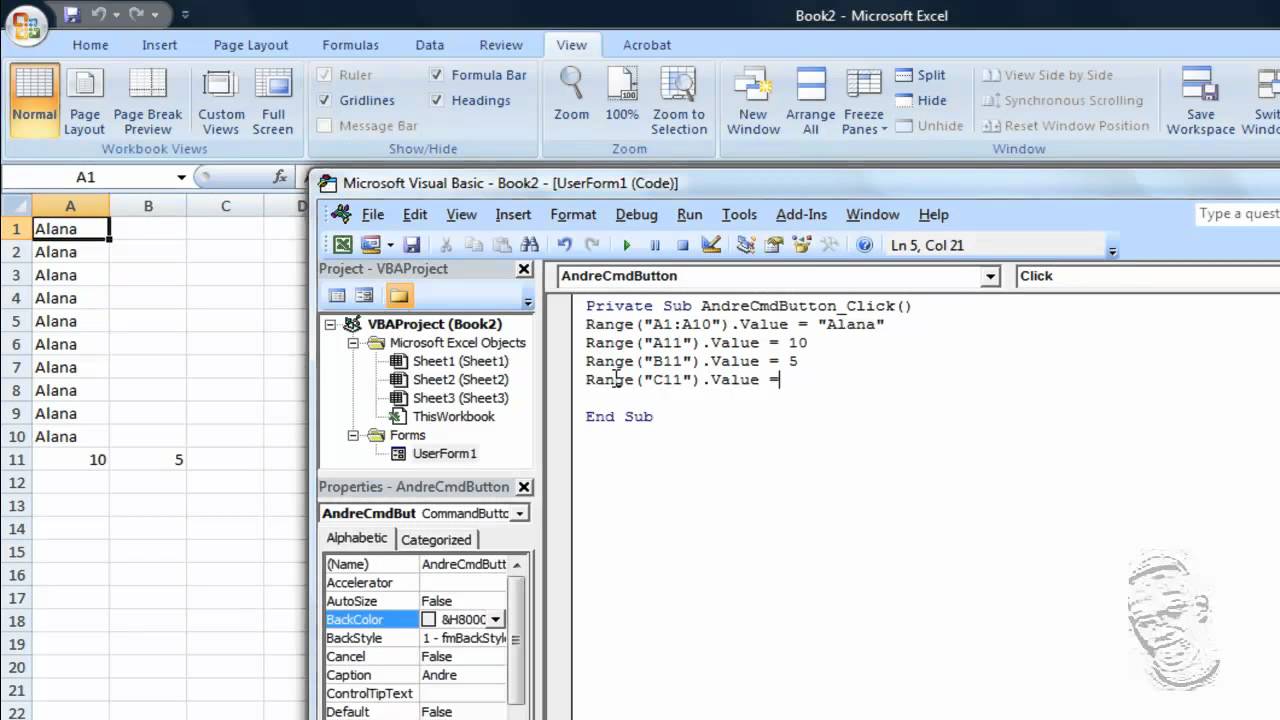This screenshot has height=720, width=1280.
Task: Select Normal workbook view
Action: pyautogui.click(x=34, y=102)
